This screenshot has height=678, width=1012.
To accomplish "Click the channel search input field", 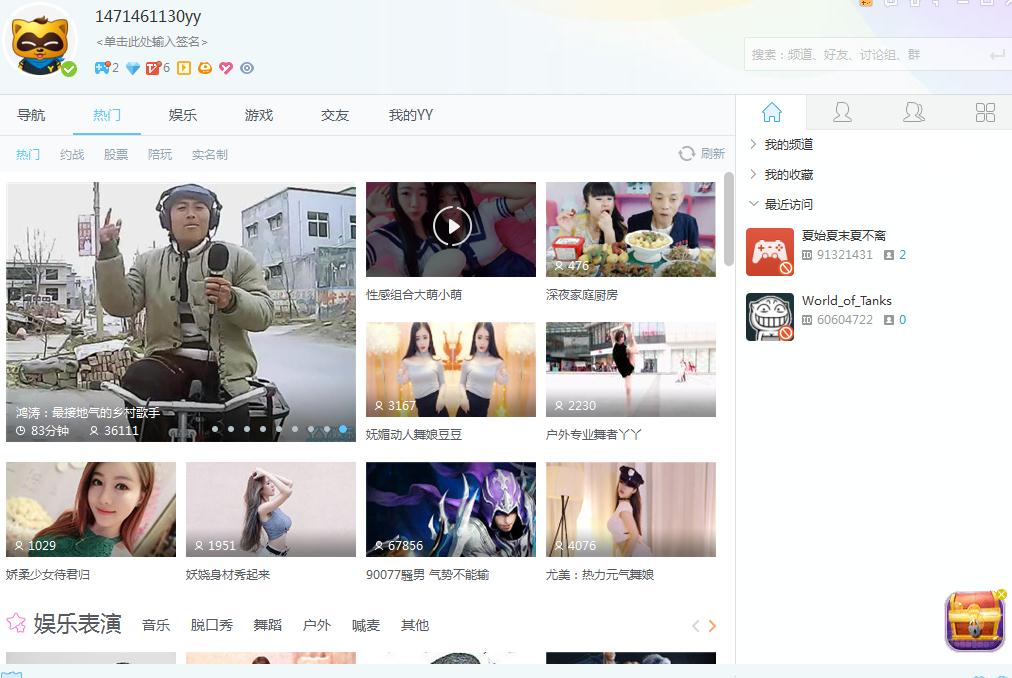I will (865, 55).
